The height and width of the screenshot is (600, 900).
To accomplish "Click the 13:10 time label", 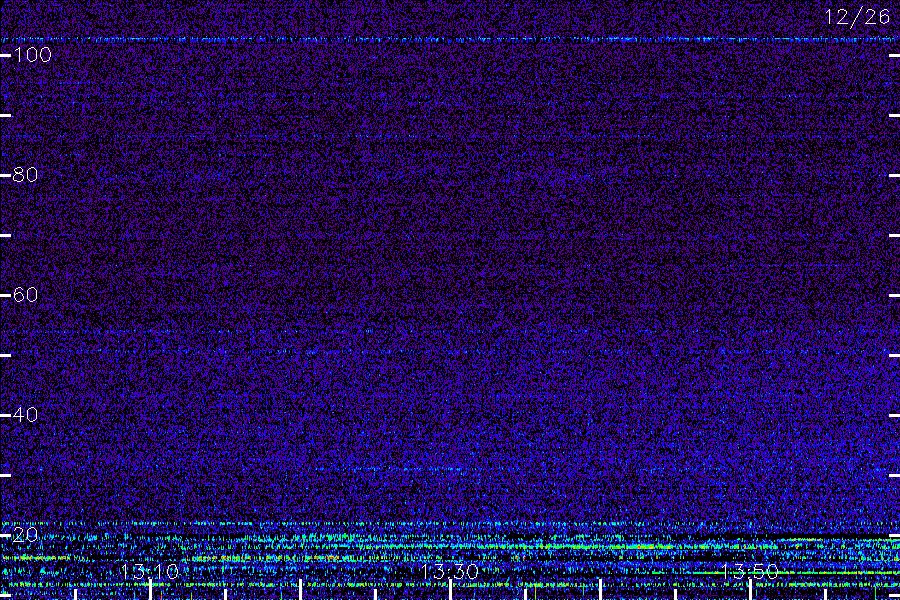I will tap(150, 571).
